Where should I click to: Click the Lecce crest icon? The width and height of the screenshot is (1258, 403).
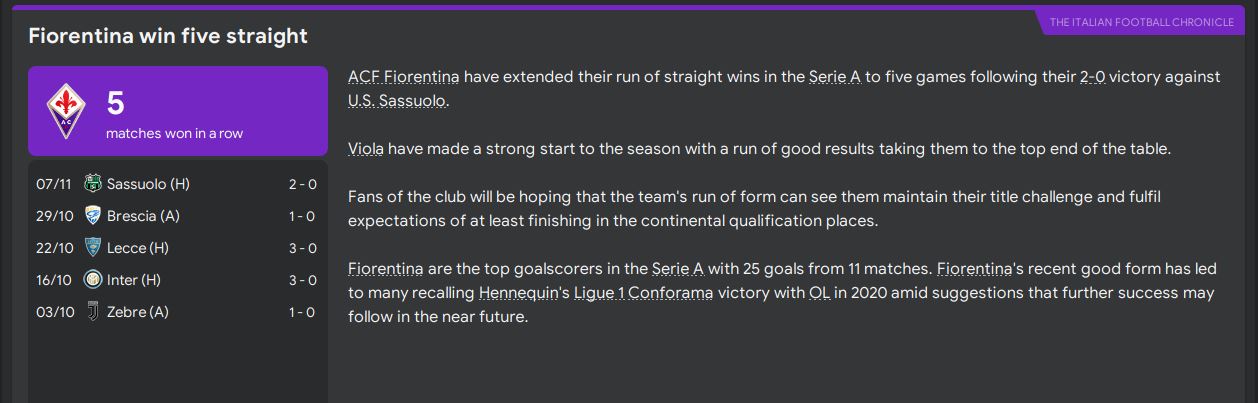coord(93,248)
